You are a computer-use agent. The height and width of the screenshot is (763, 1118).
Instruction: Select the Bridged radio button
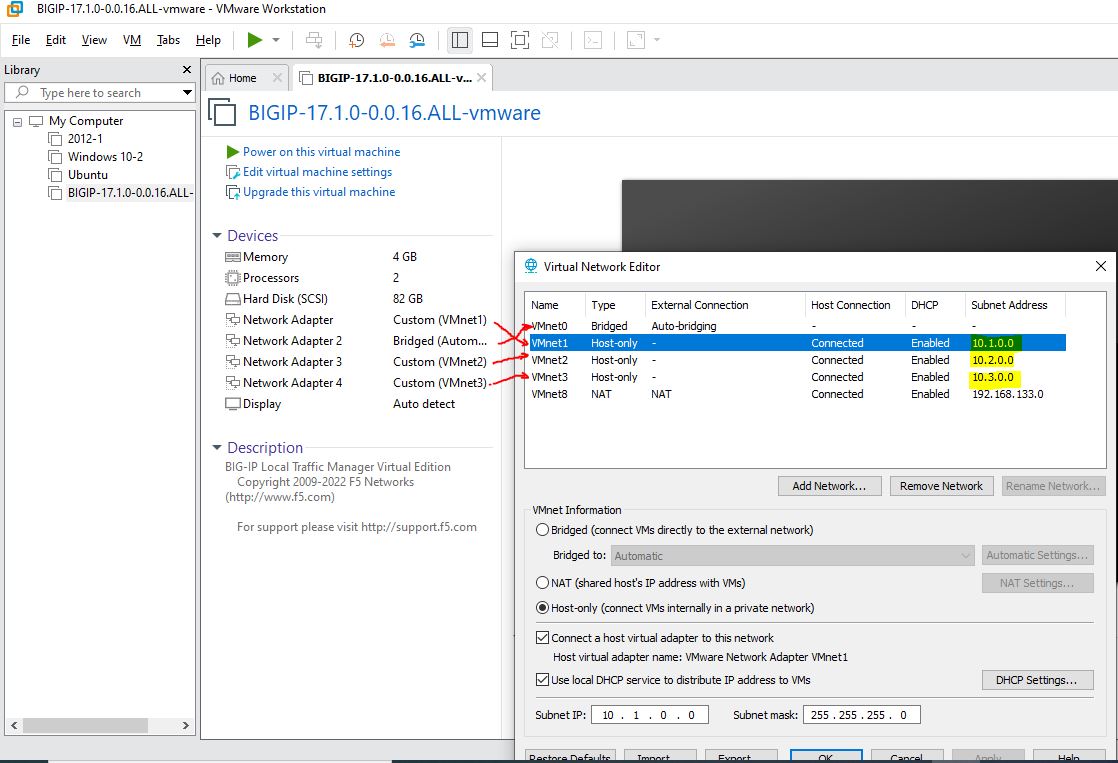tap(543, 530)
